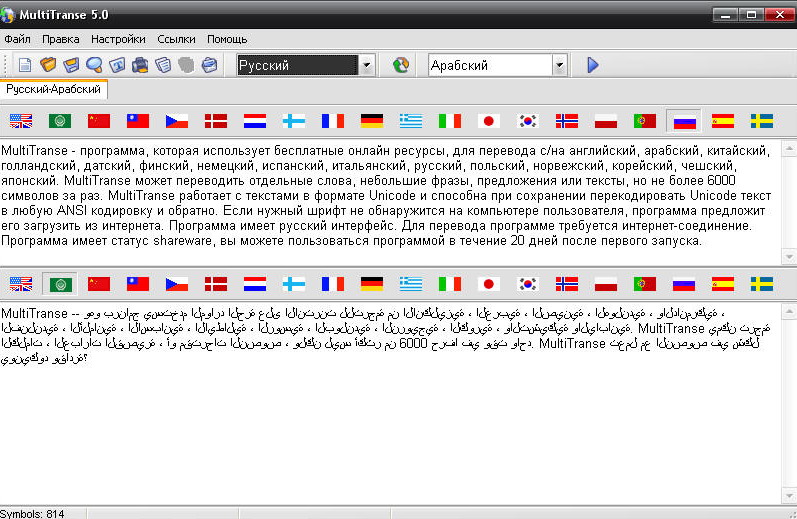The image size is (797, 519).
Task: Click highlighted Arabic flag in lower row
Action: pos(60,284)
